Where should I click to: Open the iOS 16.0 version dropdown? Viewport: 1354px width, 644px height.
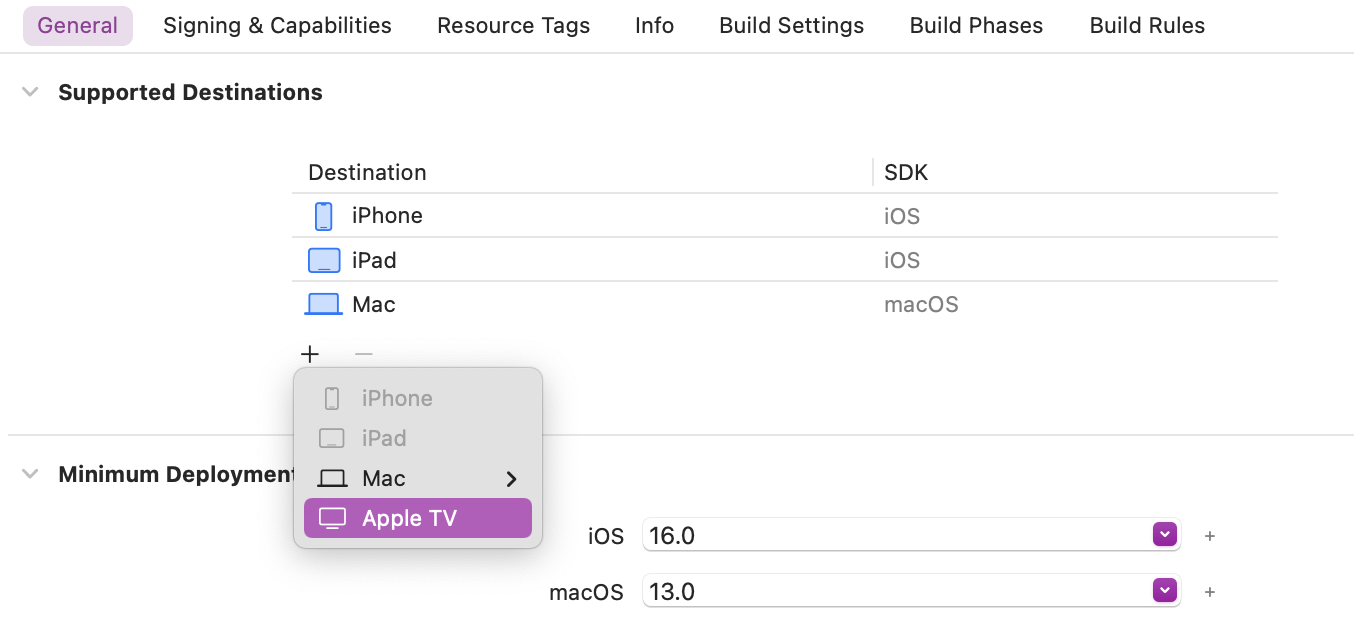click(1165, 535)
